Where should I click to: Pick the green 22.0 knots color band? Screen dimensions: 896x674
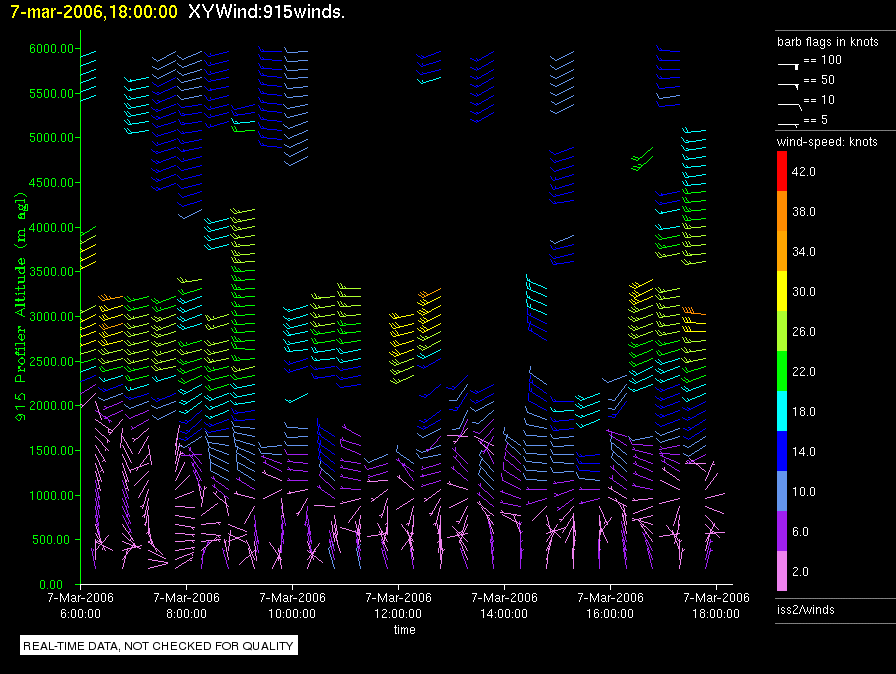click(x=783, y=372)
